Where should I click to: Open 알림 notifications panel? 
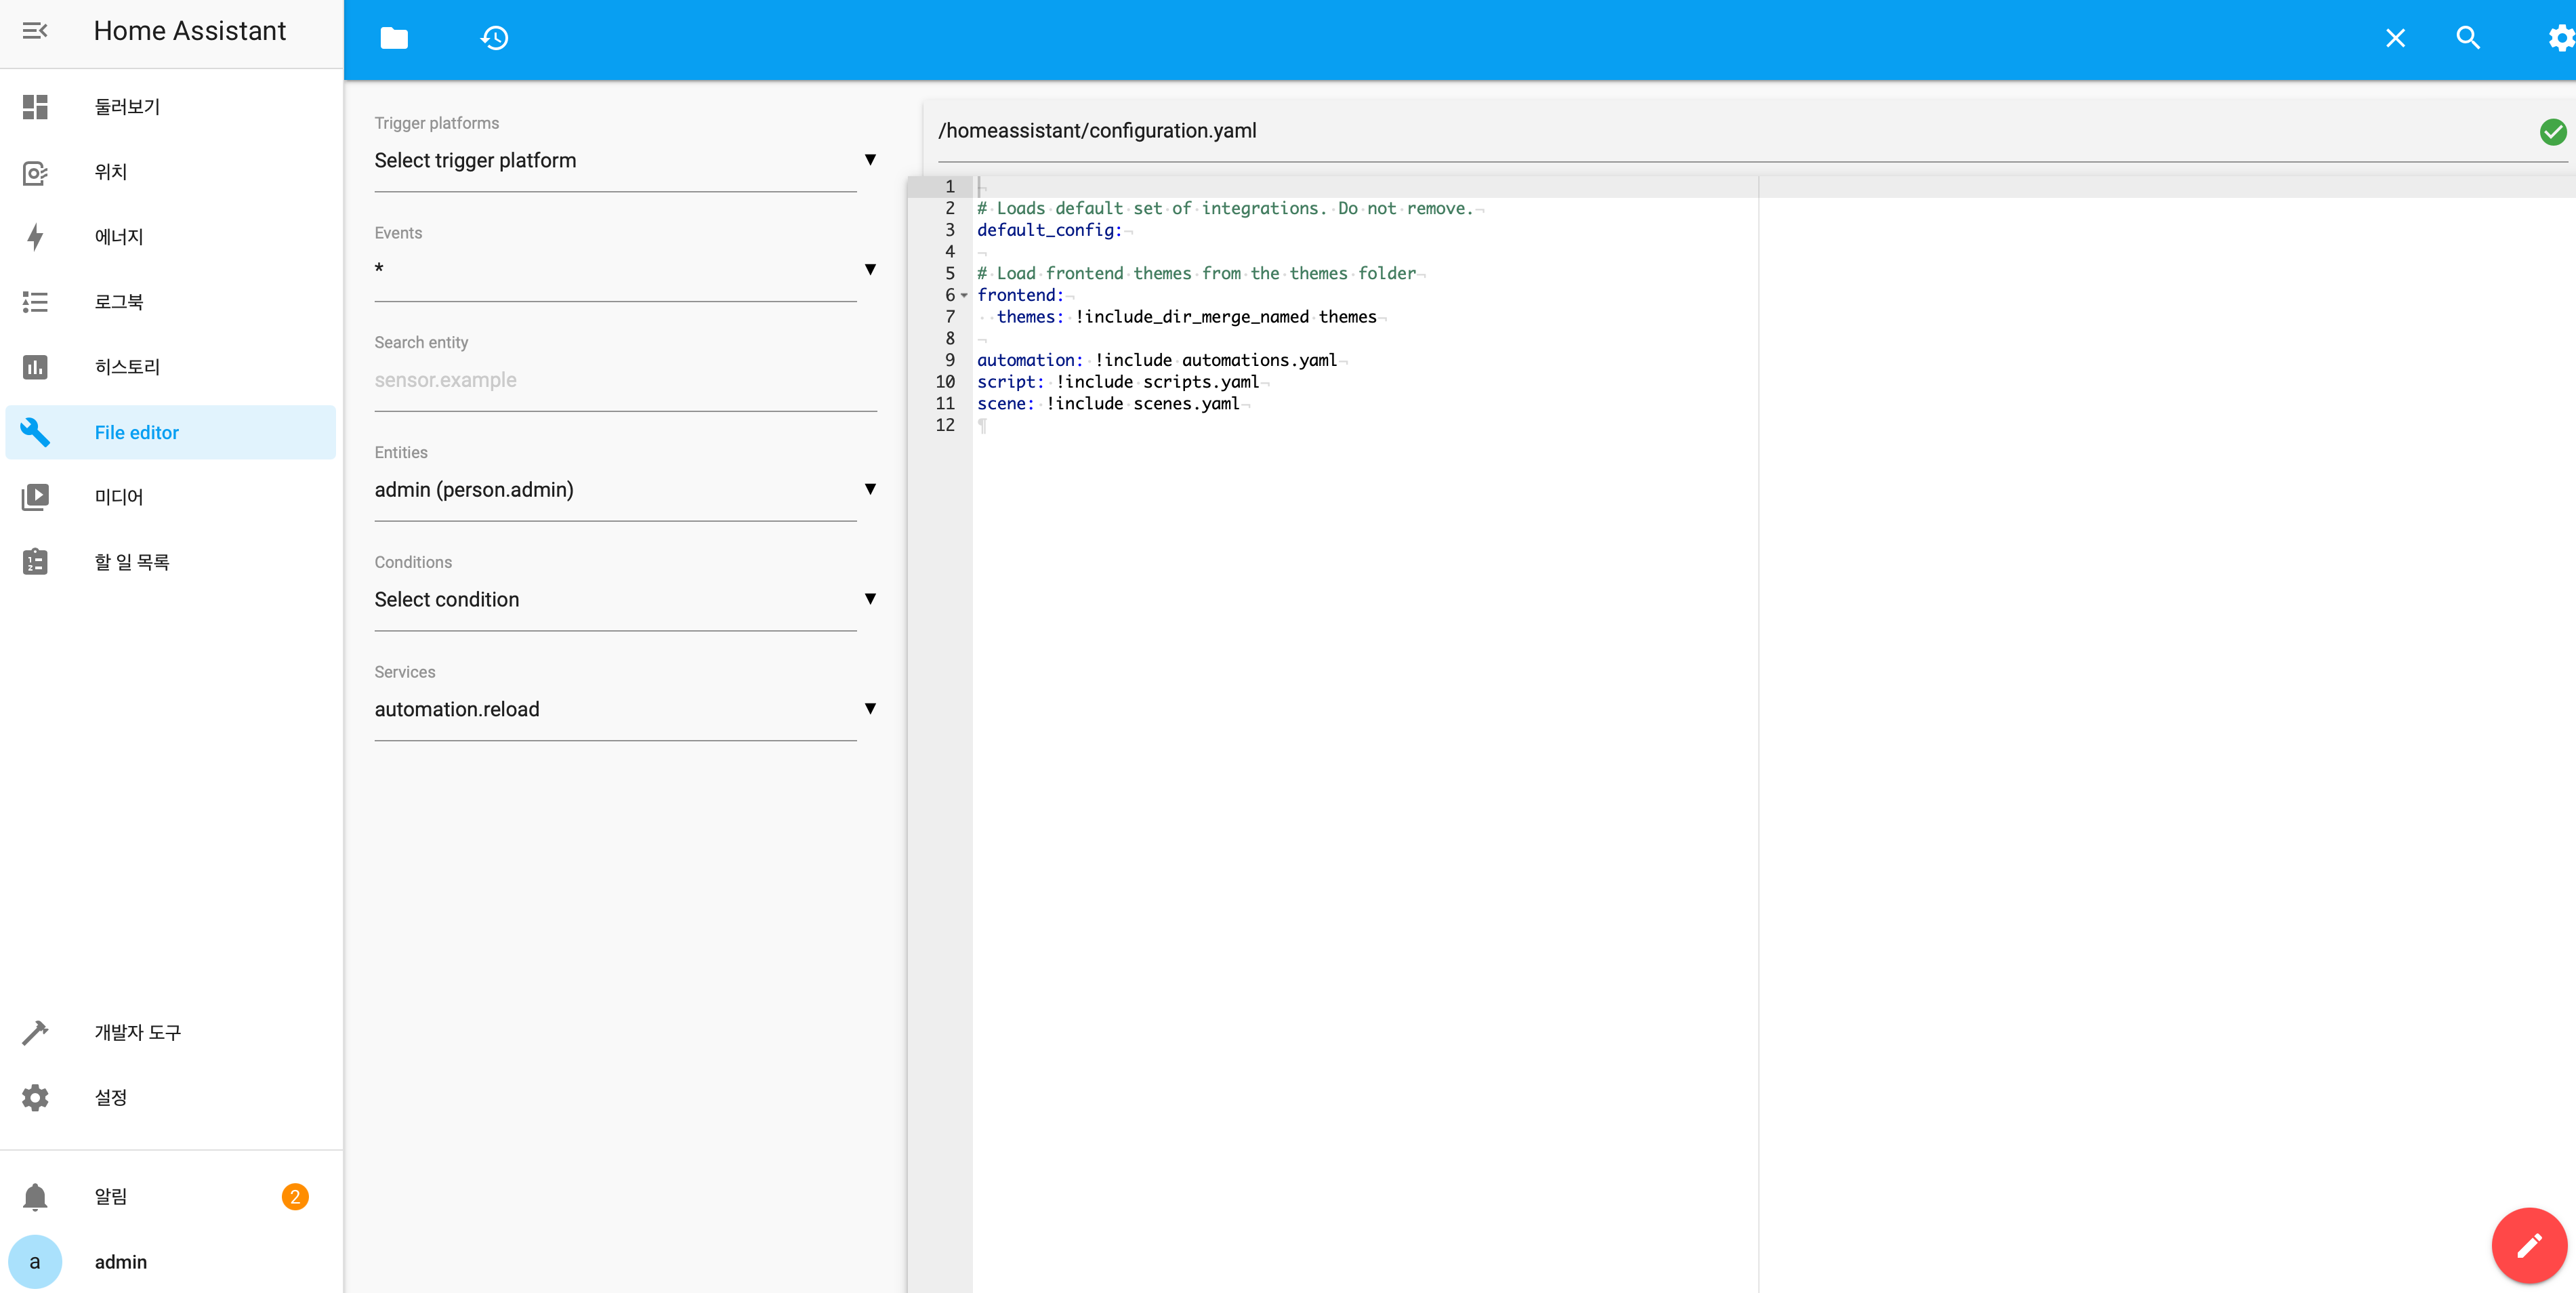[171, 1196]
